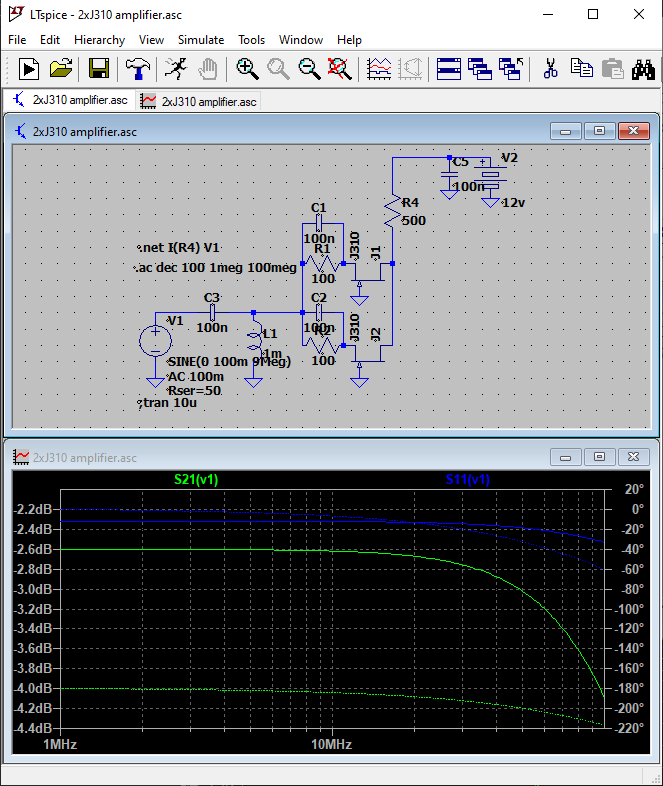Select the .net I(R4) V1 directive text
Viewport: 663px width, 786px height.
click(178, 247)
